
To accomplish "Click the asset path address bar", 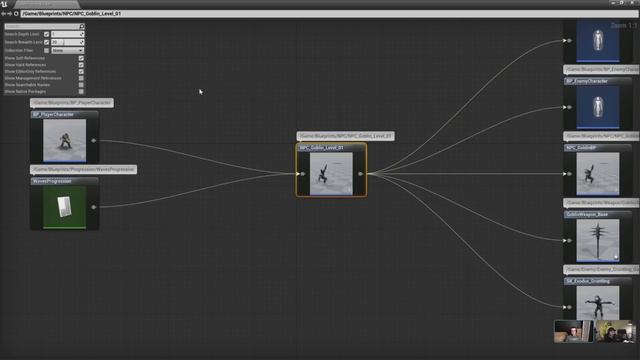I will tap(329, 13).
